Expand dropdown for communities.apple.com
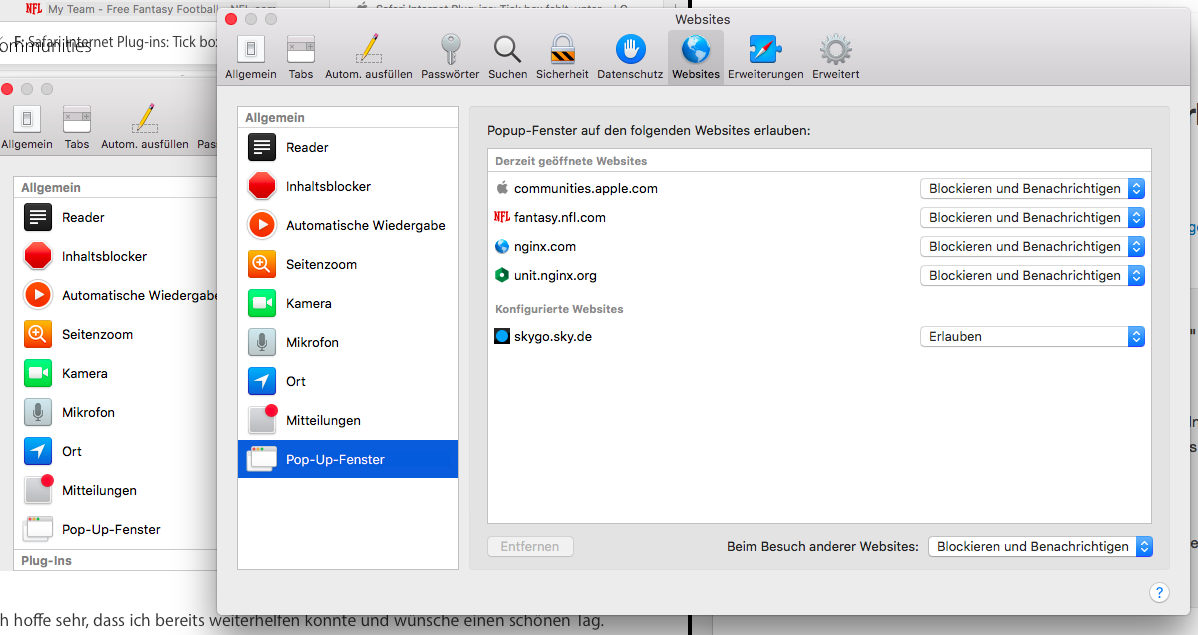 click(x=1031, y=188)
